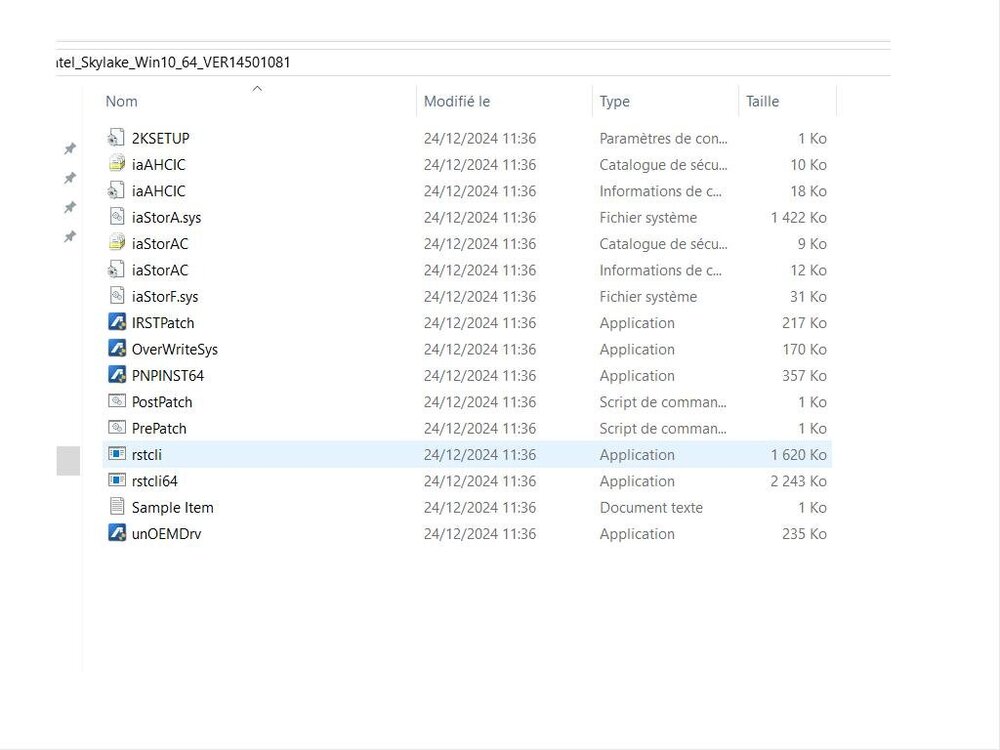Screen dimensions: 1000x750
Task: Click the PNPINST64 application icon
Action: [x=116, y=376]
